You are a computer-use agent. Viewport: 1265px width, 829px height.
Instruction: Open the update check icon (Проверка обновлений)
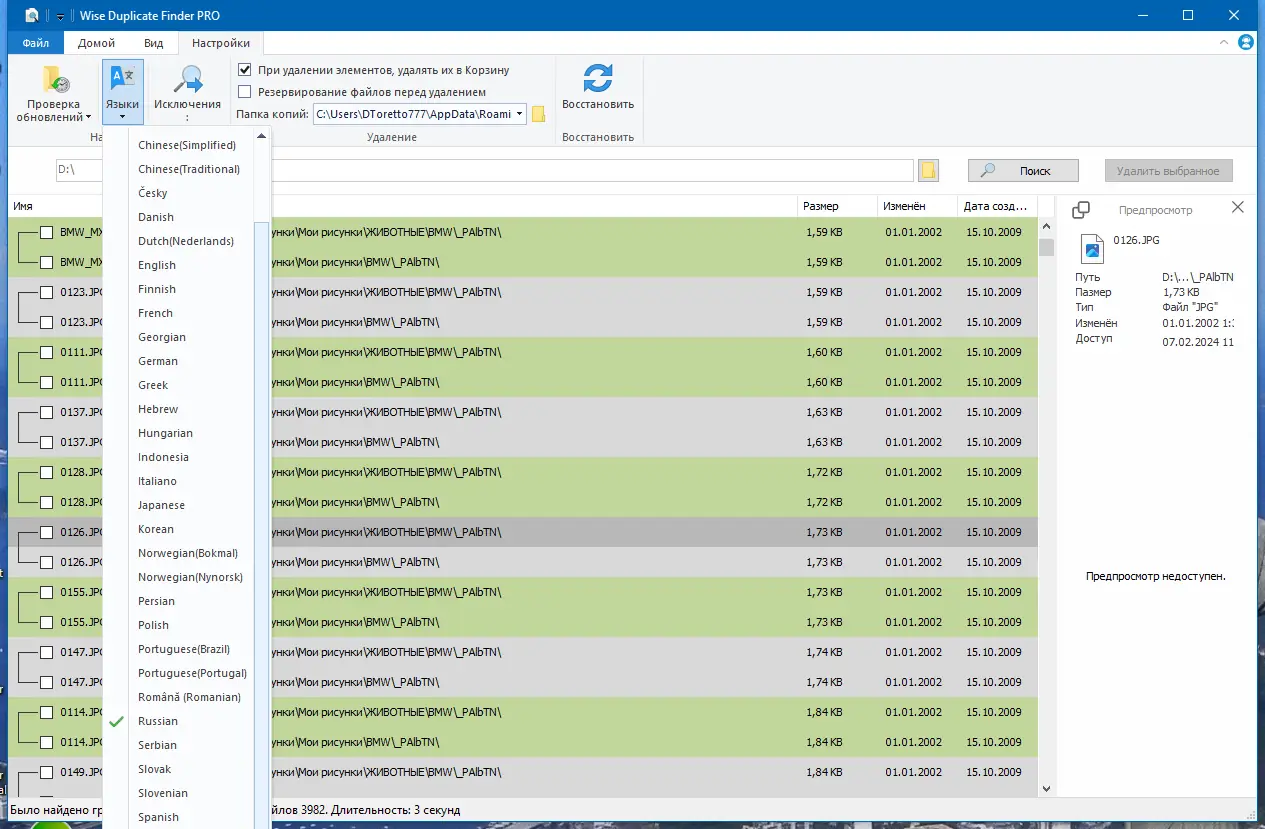(54, 80)
